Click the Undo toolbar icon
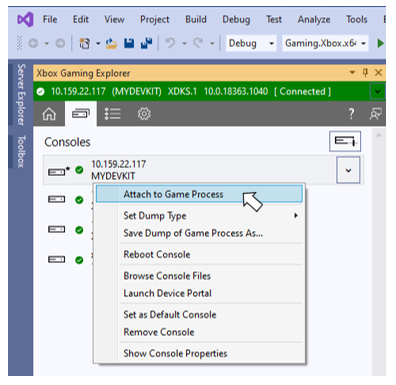The height and width of the screenshot is (385, 396). click(170, 43)
